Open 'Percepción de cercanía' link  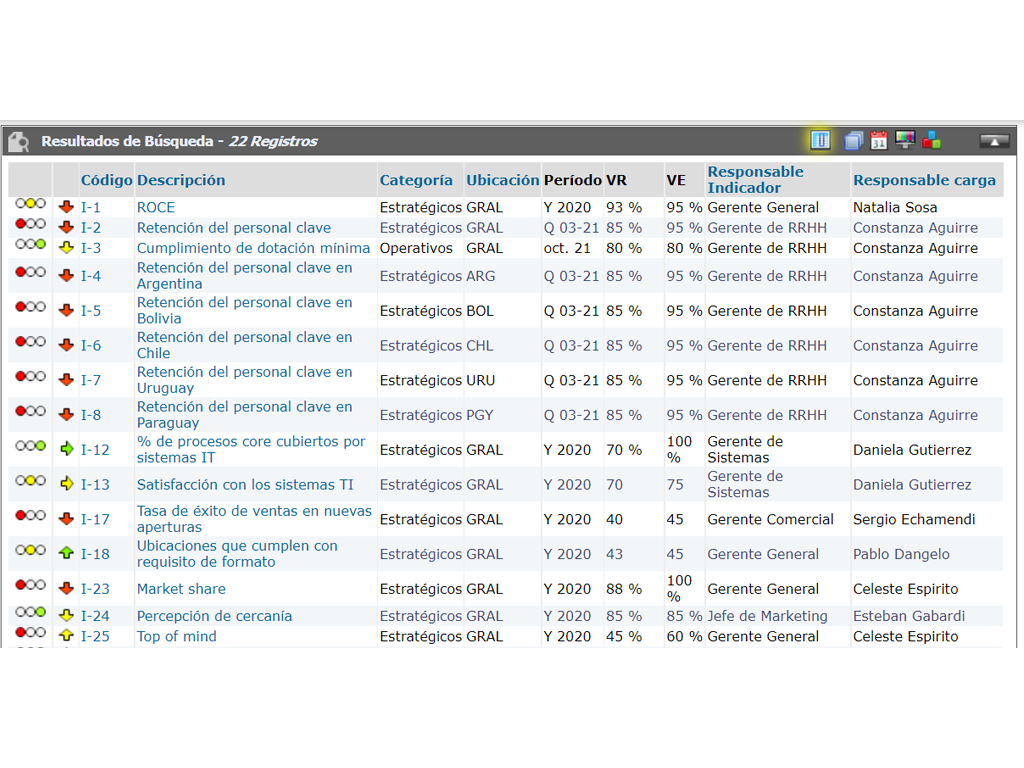point(214,616)
